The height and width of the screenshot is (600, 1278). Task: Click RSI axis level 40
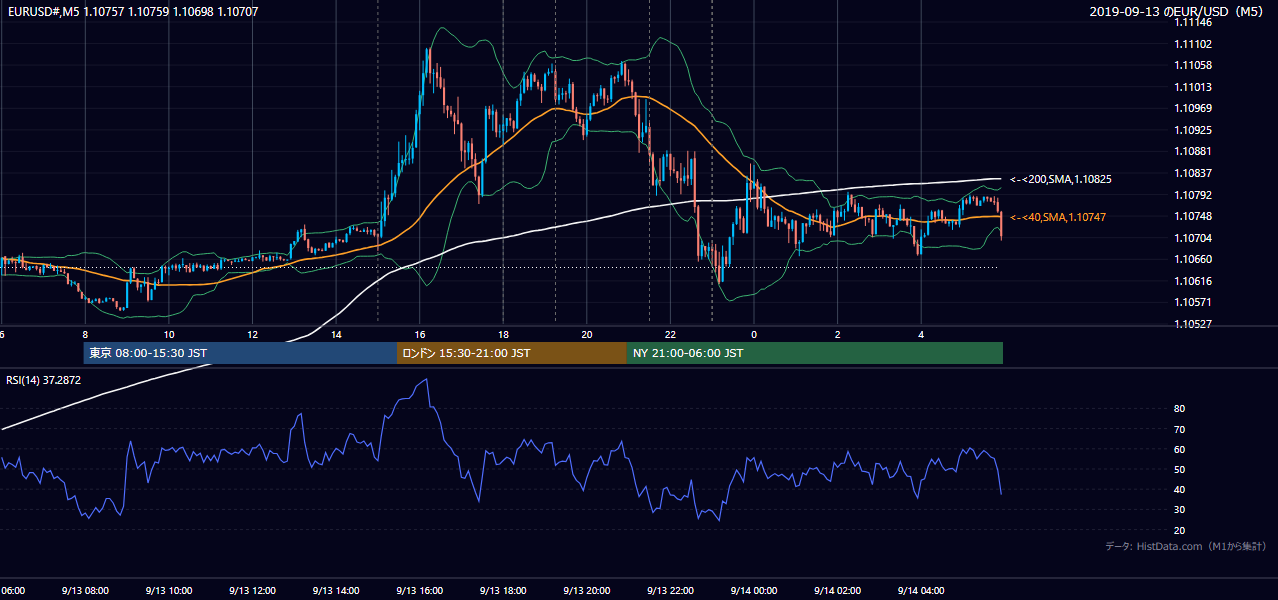(x=1179, y=489)
